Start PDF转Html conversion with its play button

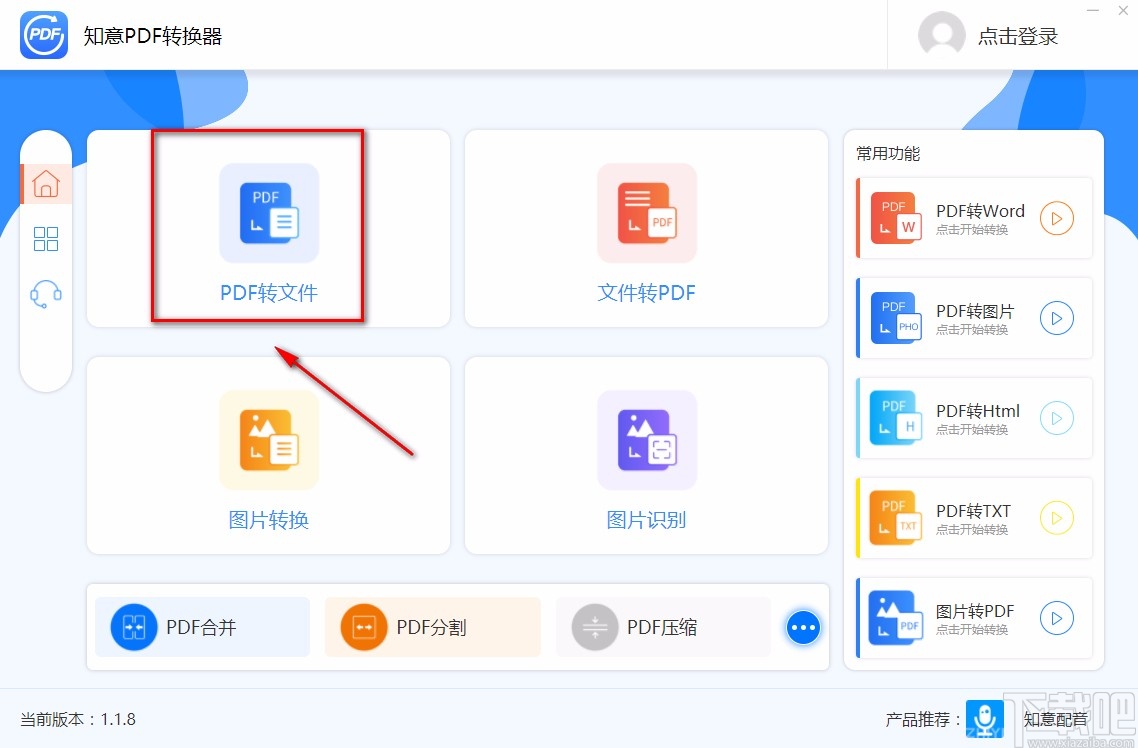point(1057,418)
